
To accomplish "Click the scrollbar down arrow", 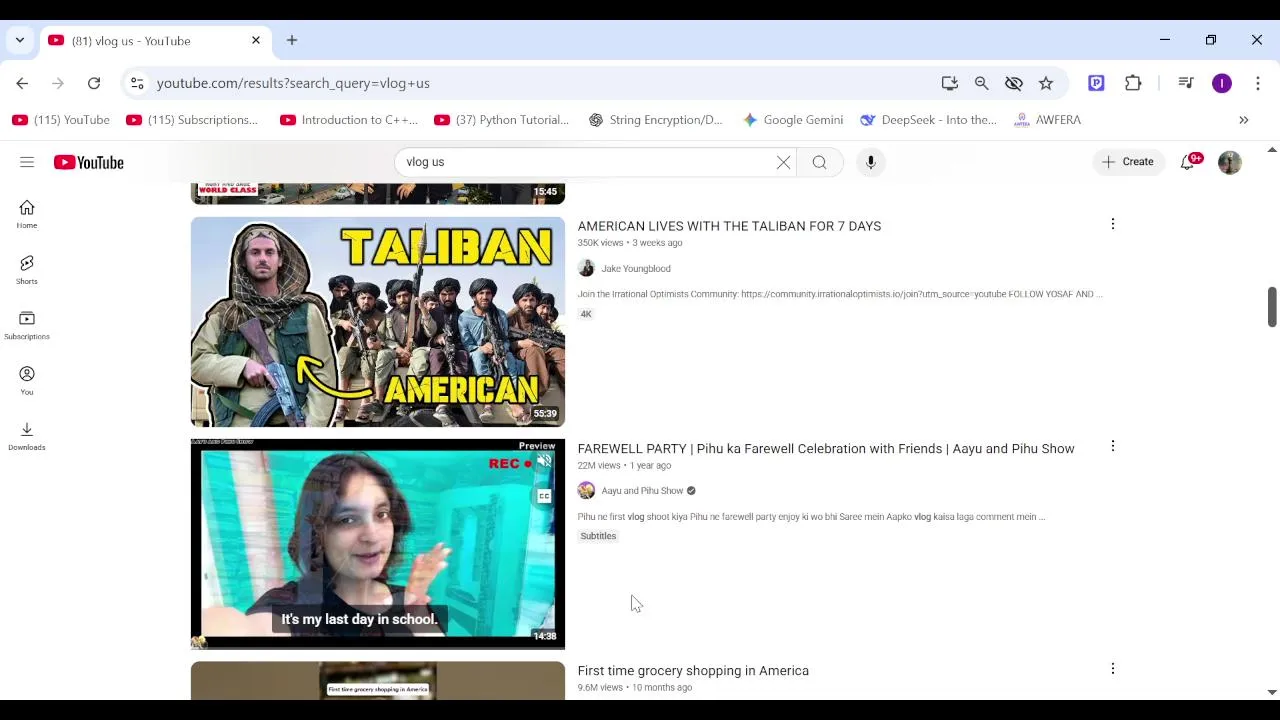I will tap(1272, 692).
